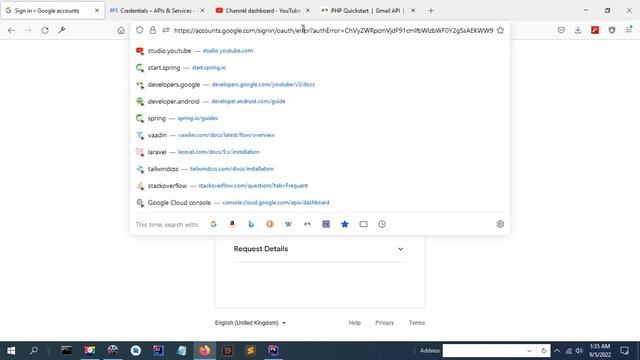Switch to Channel dashboard - YouTube tab

coord(262,11)
